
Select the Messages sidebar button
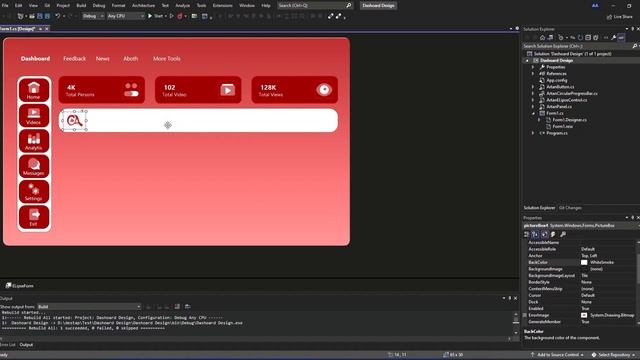click(34, 167)
